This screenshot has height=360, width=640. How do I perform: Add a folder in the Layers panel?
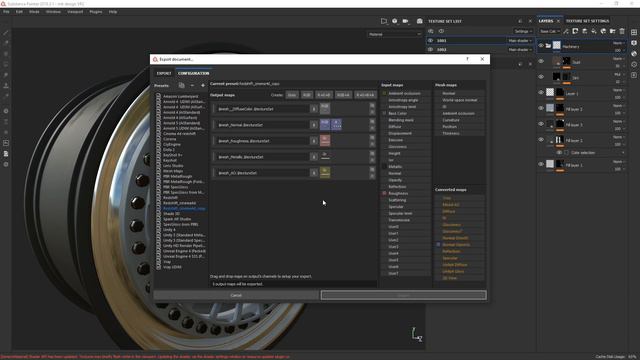(x=613, y=31)
